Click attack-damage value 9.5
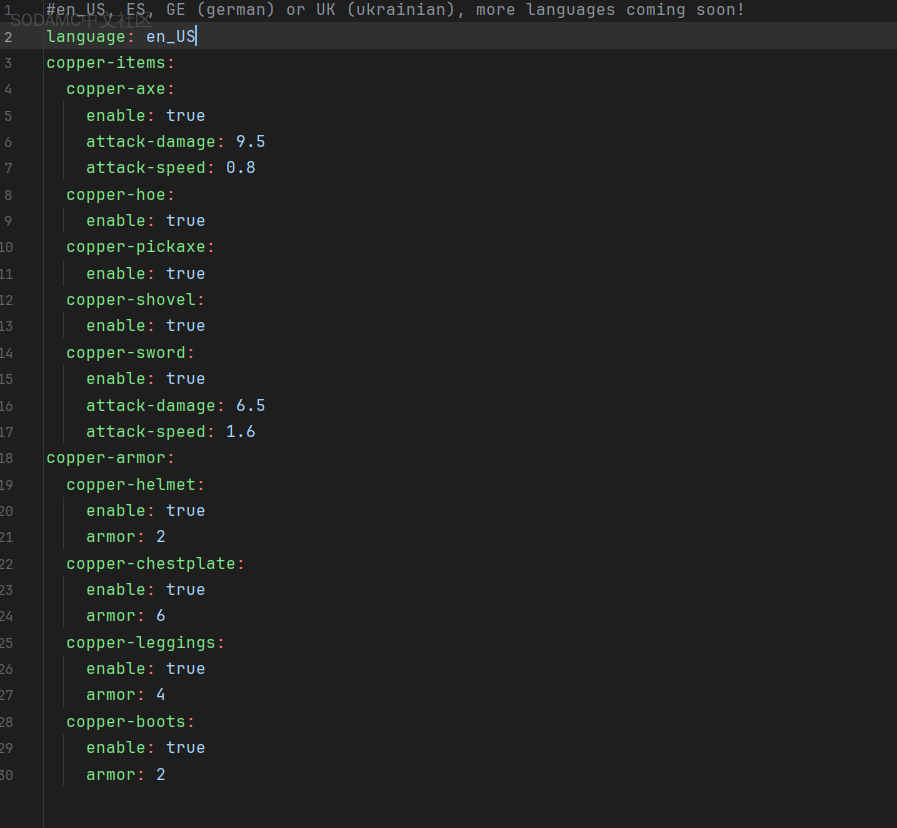This screenshot has height=828, width=897. tap(251, 142)
